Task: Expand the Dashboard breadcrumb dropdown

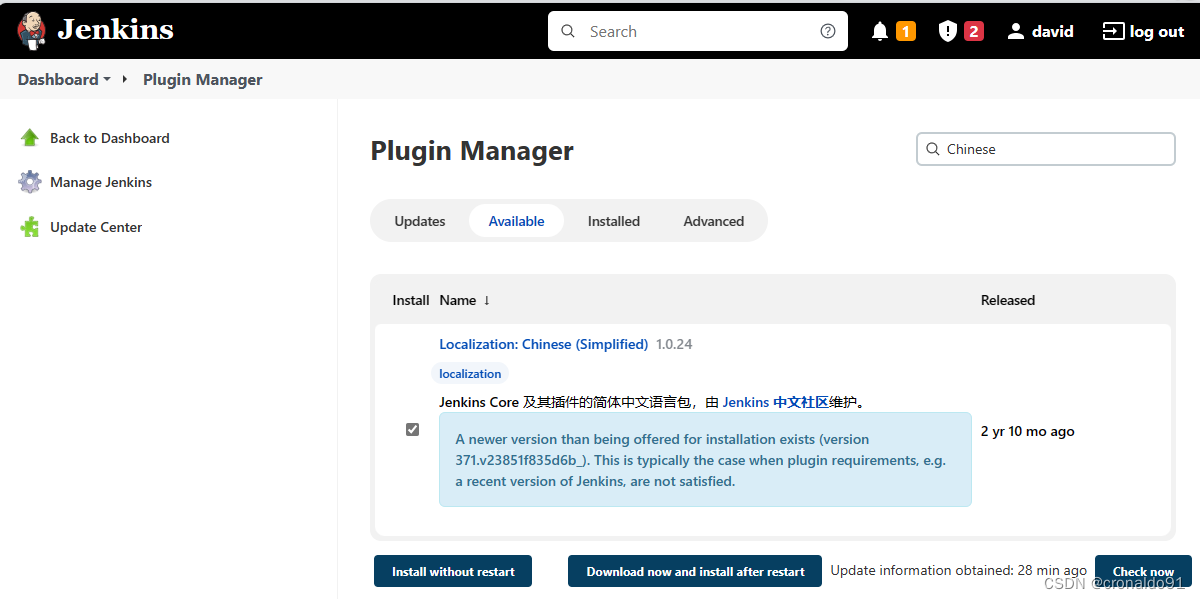Action: [107, 80]
